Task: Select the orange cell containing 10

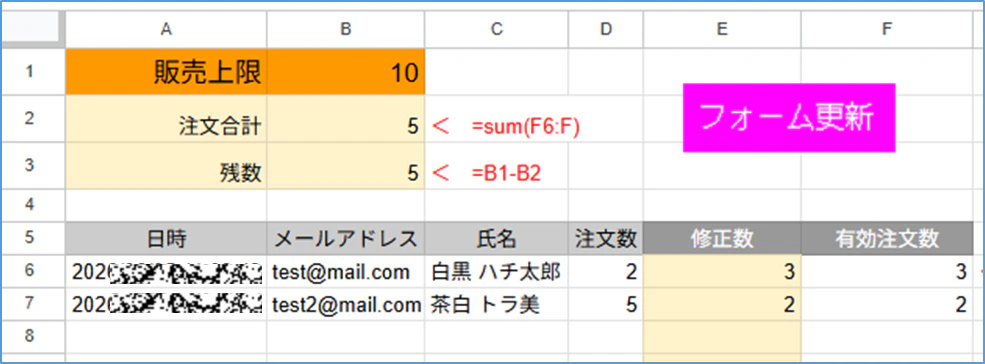Action: pyautogui.click(x=346, y=72)
